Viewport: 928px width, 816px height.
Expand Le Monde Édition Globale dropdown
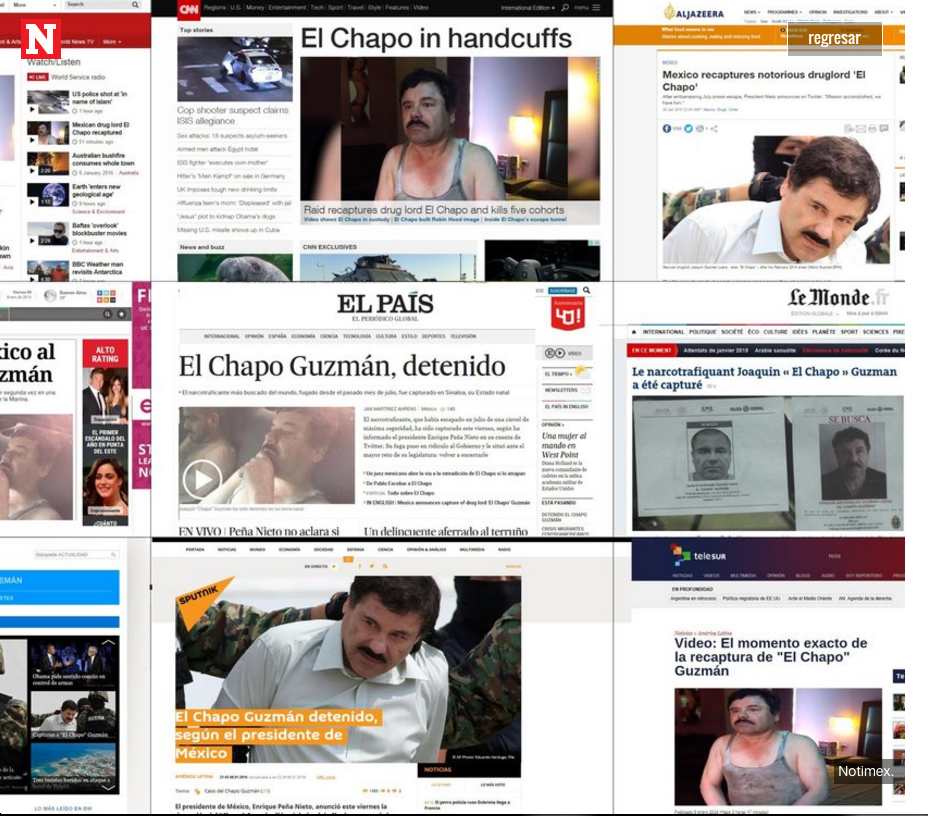[x=814, y=314]
